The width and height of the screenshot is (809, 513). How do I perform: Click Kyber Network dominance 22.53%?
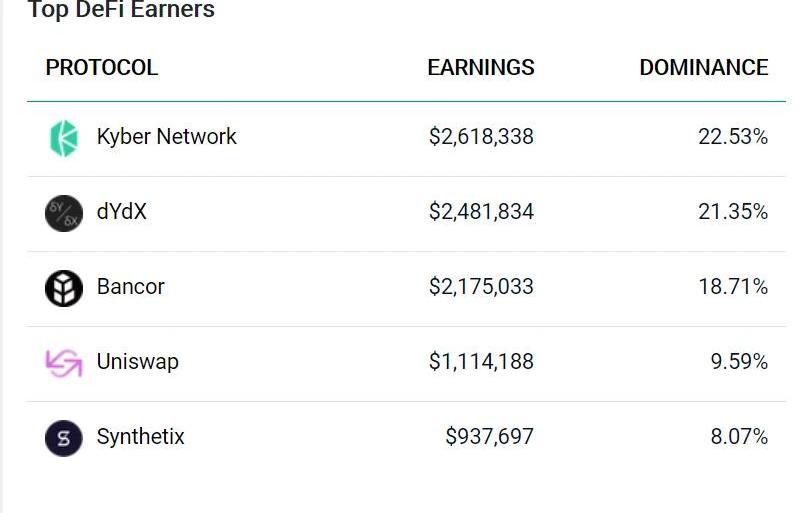[x=733, y=137]
